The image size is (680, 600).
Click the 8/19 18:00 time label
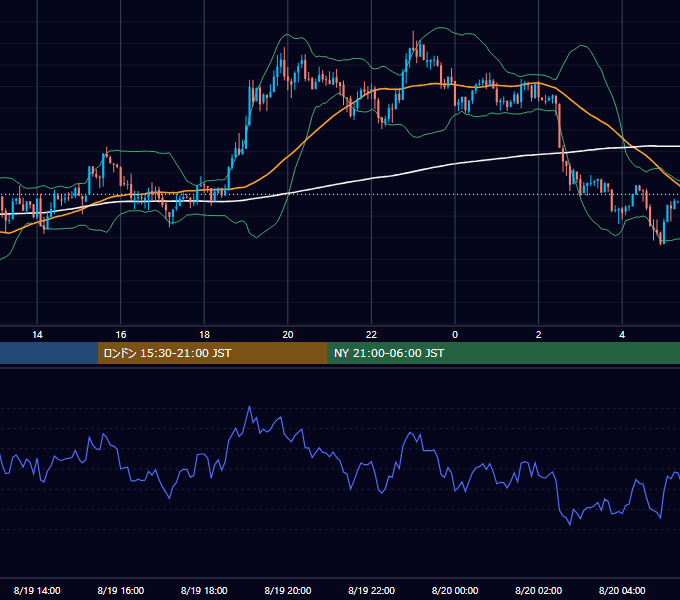[204, 590]
